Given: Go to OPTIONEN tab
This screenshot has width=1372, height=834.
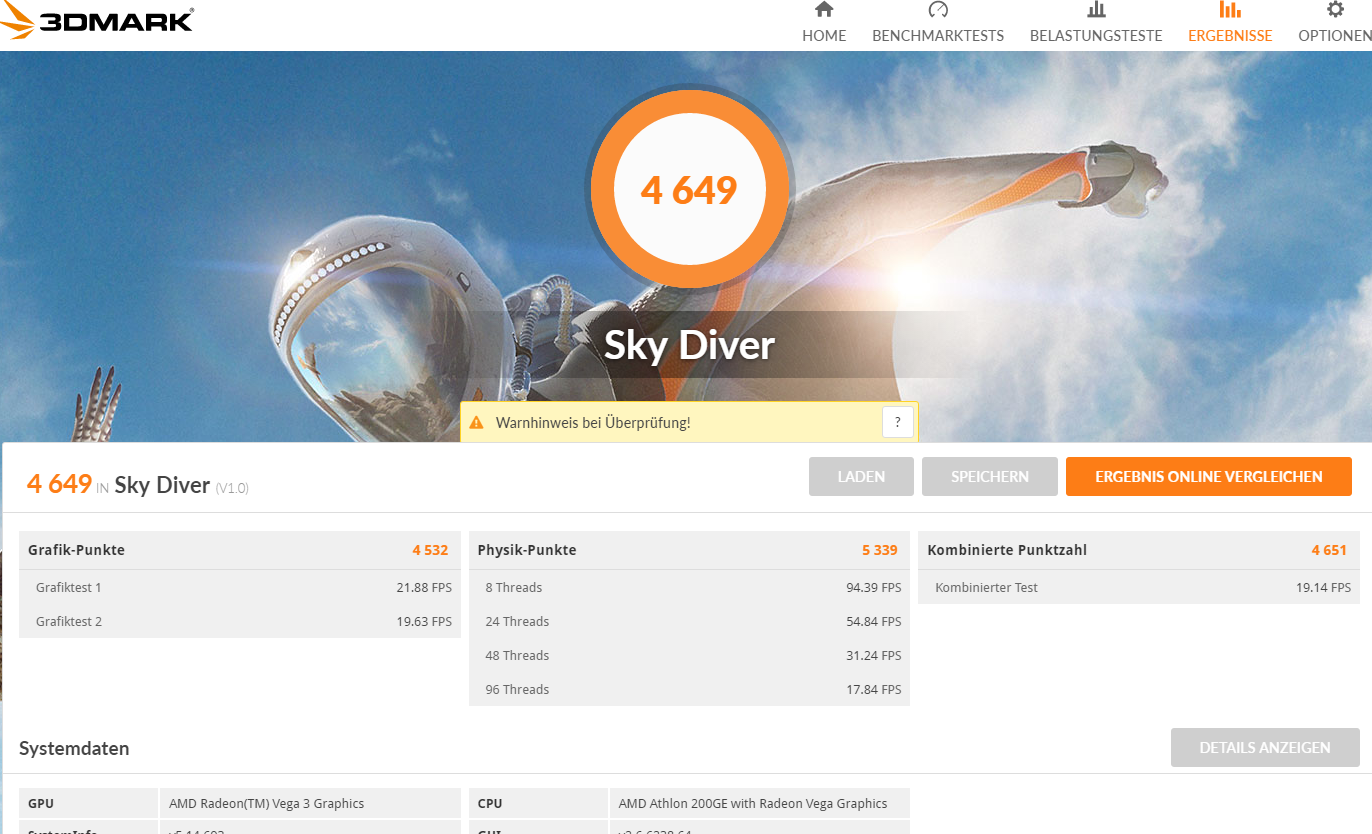Looking at the screenshot, I should coord(1335,35).
